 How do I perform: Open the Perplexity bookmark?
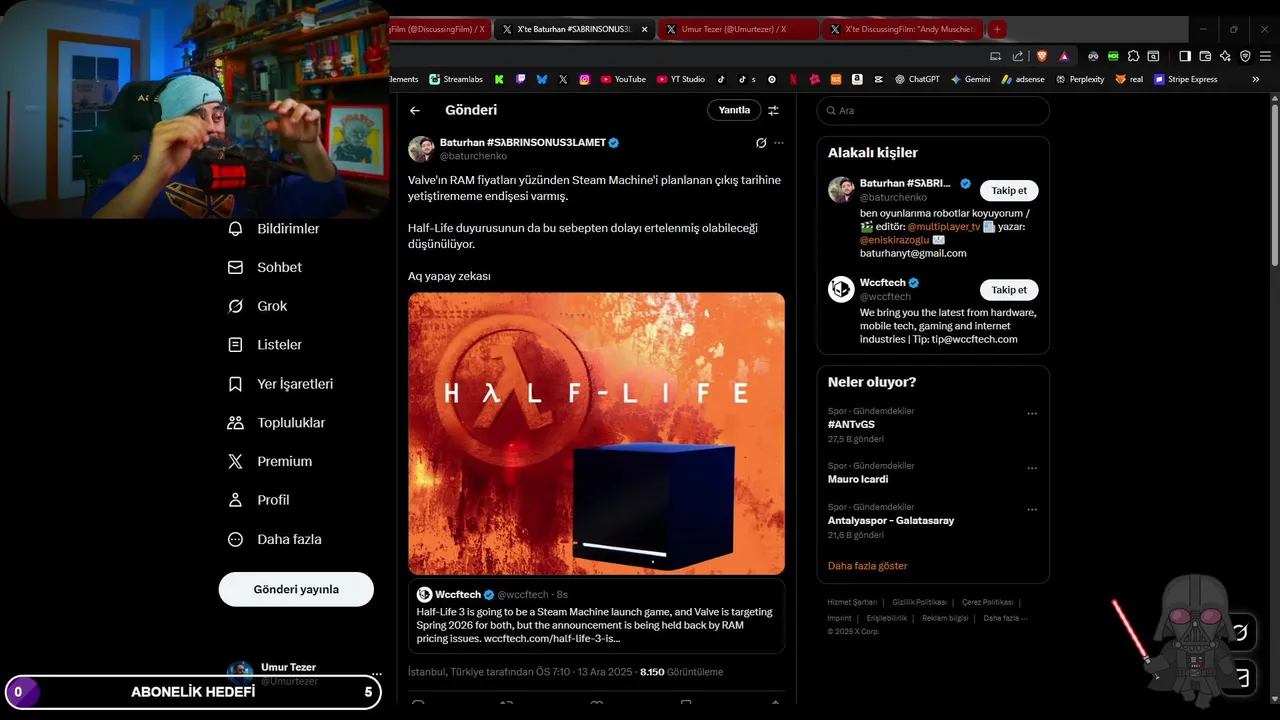(x=1080, y=79)
